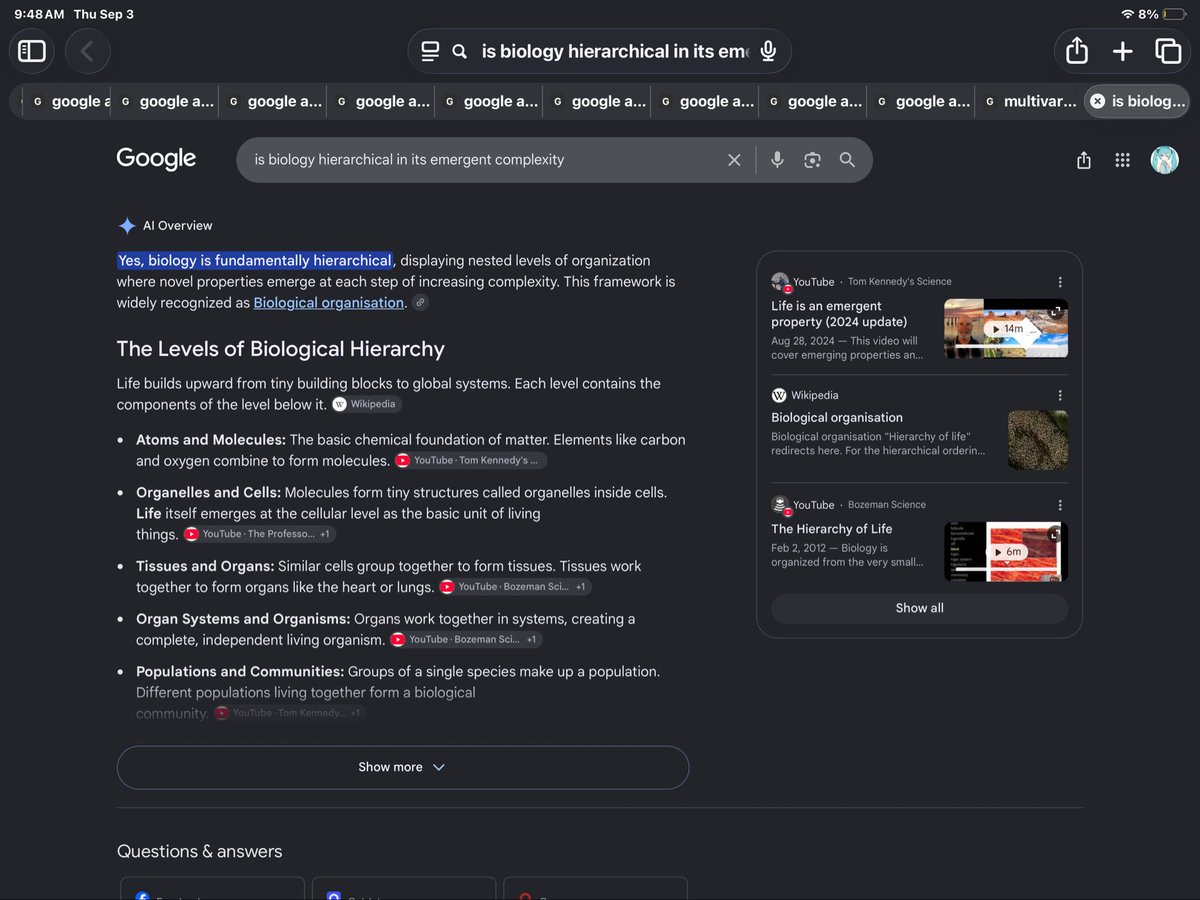Open 'Biological organisation' card title
1200x900 pixels.
click(837, 418)
